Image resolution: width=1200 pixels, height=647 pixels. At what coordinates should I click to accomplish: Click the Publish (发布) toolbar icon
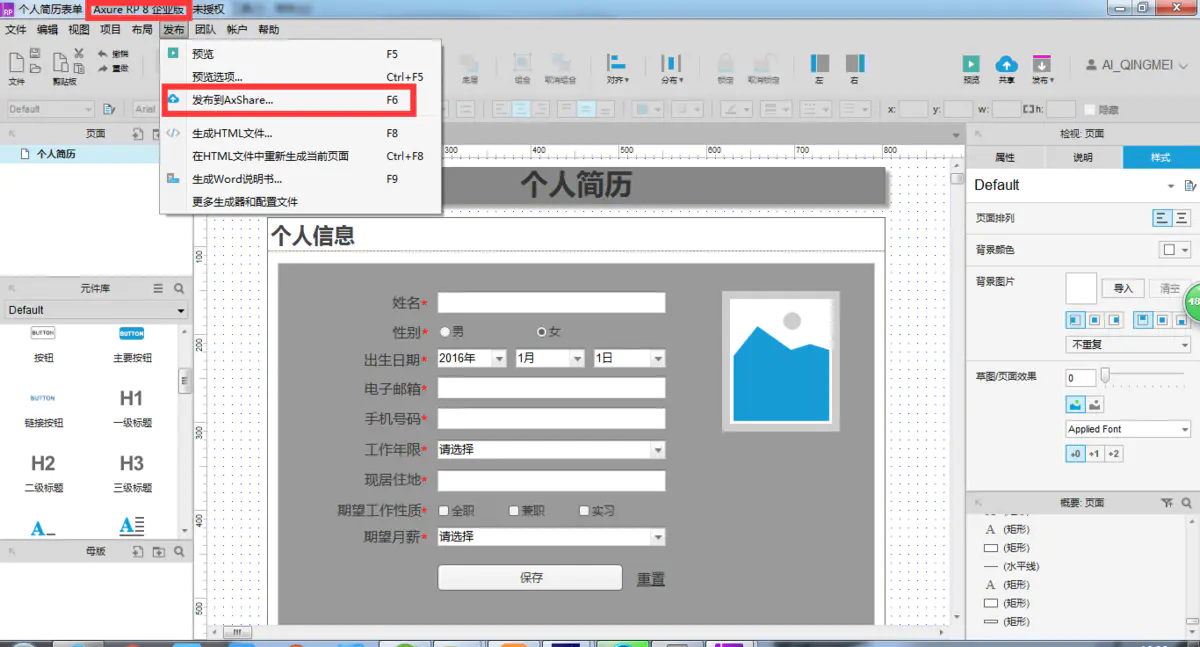pos(1041,63)
